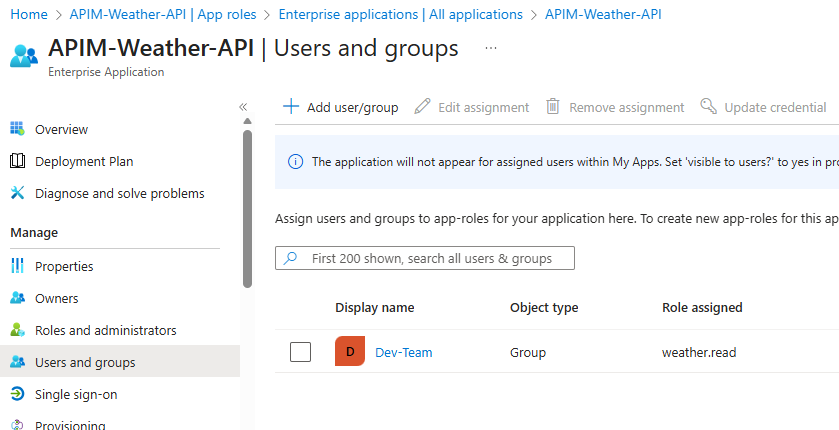Go to APIM-Weather-API | App roles breadcrumb
The width and height of the screenshot is (839, 430).
[x=163, y=14]
